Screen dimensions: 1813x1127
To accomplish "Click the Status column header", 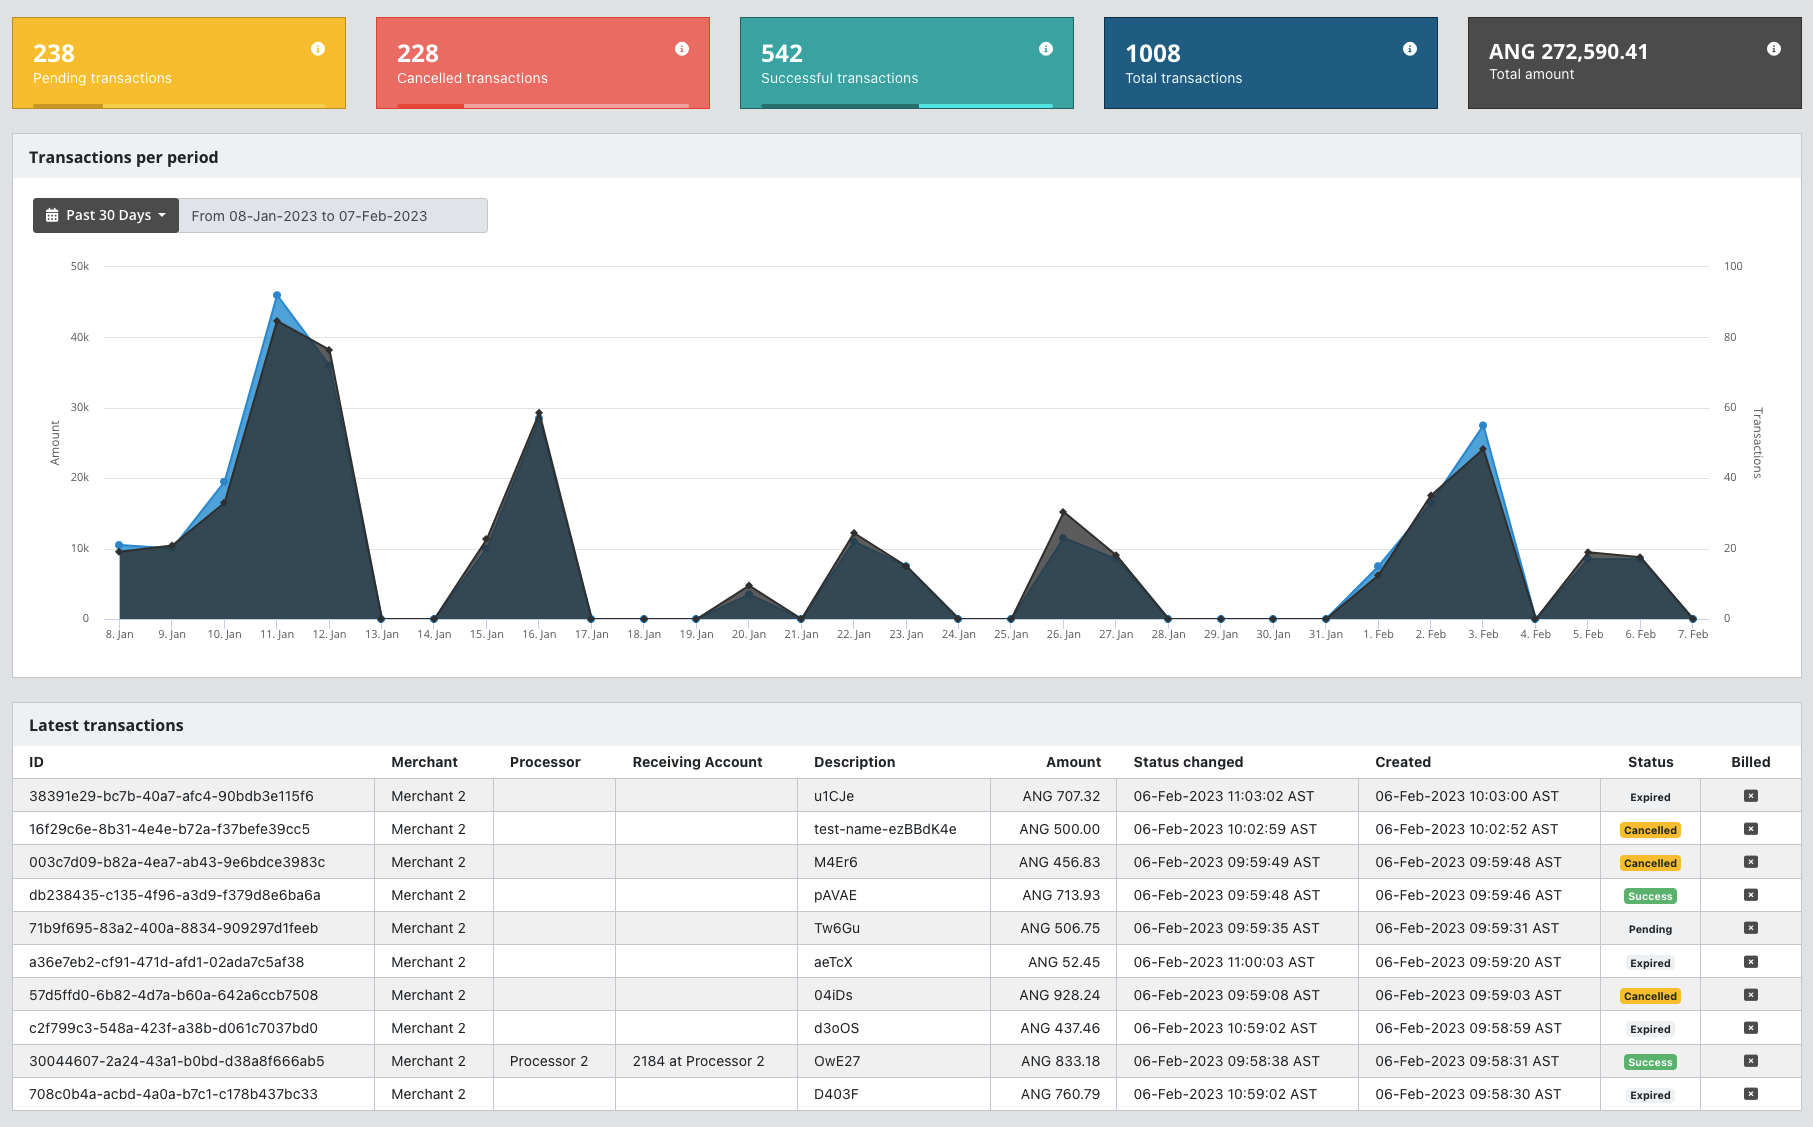I will (x=1651, y=762).
